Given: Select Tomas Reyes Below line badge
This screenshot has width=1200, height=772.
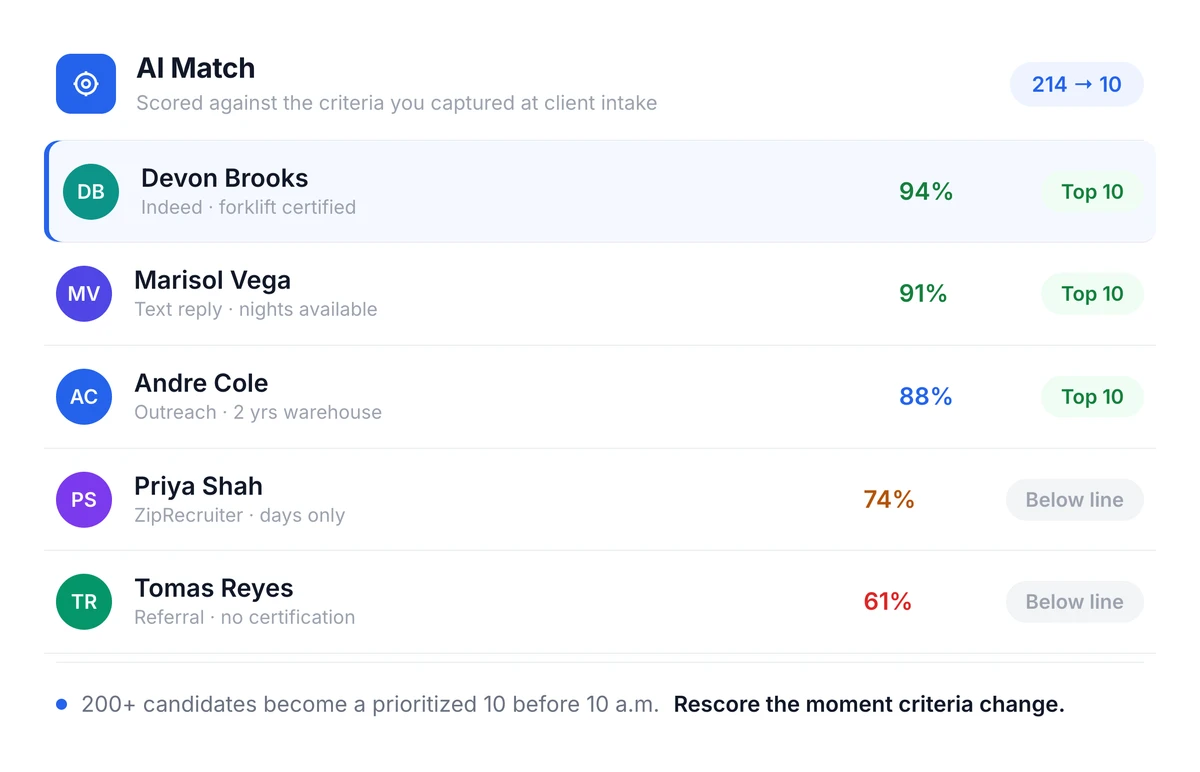Looking at the screenshot, I should (x=1074, y=602).
